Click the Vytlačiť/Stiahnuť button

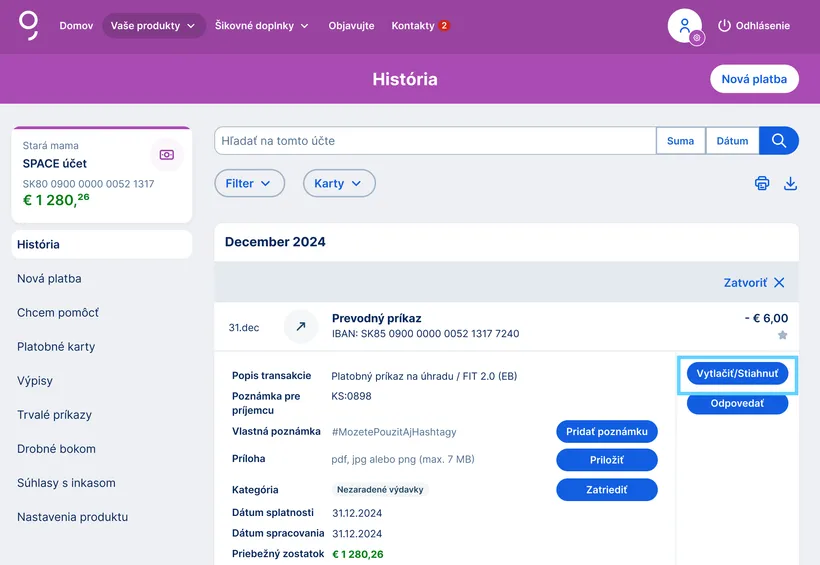pyautogui.click(x=737, y=373)
